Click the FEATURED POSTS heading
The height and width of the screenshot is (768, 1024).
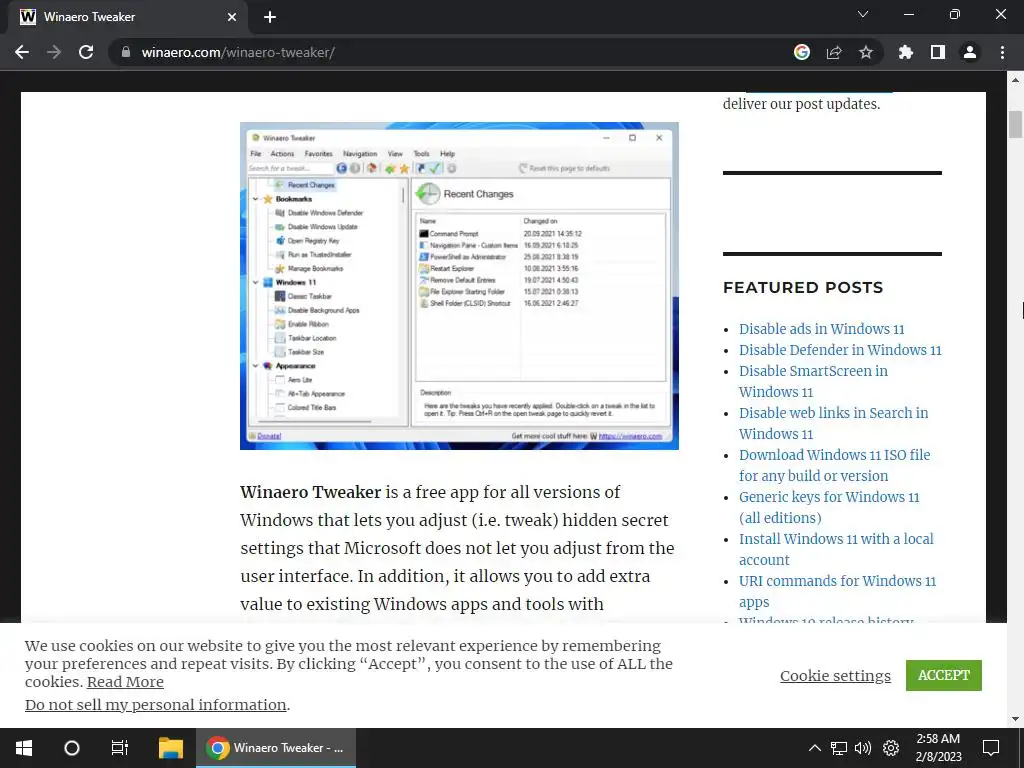click(x=803, y=287)
